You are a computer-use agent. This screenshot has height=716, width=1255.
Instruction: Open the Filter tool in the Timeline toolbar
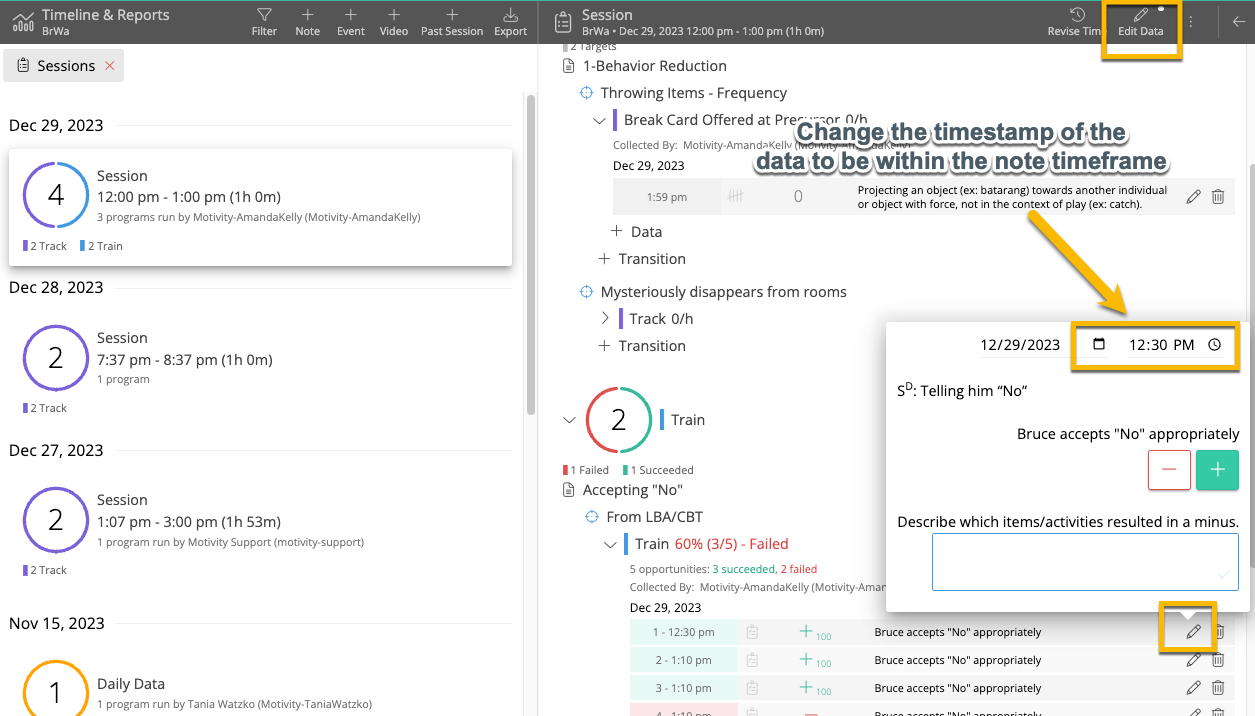tap(263, 20)
